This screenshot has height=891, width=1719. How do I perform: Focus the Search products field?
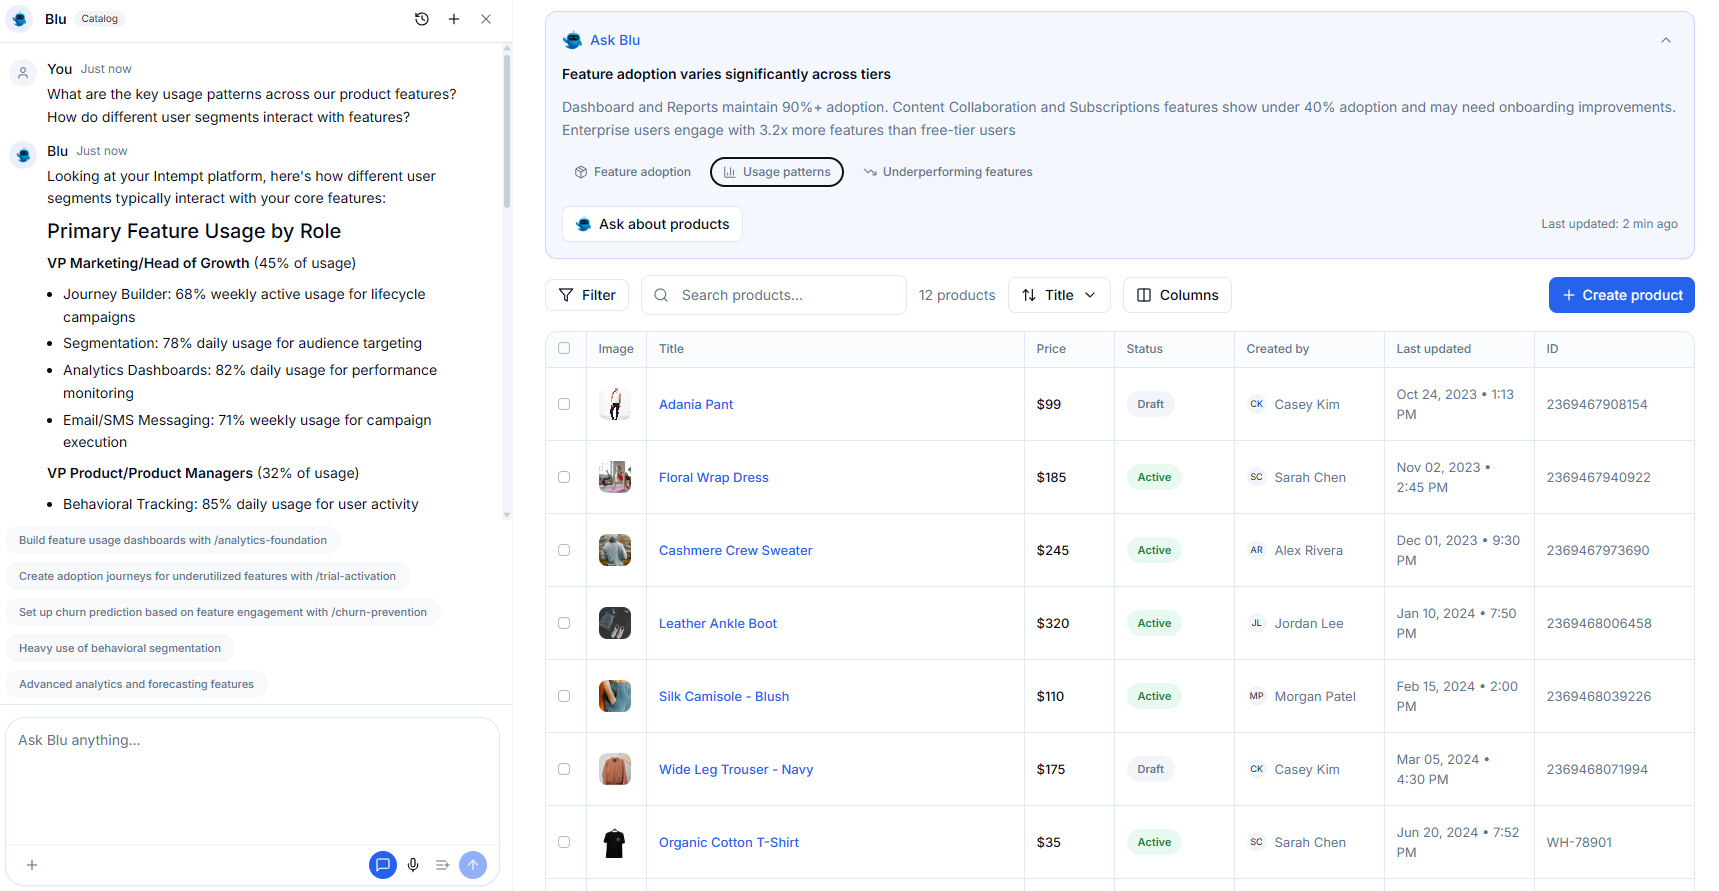pos(774,295)
